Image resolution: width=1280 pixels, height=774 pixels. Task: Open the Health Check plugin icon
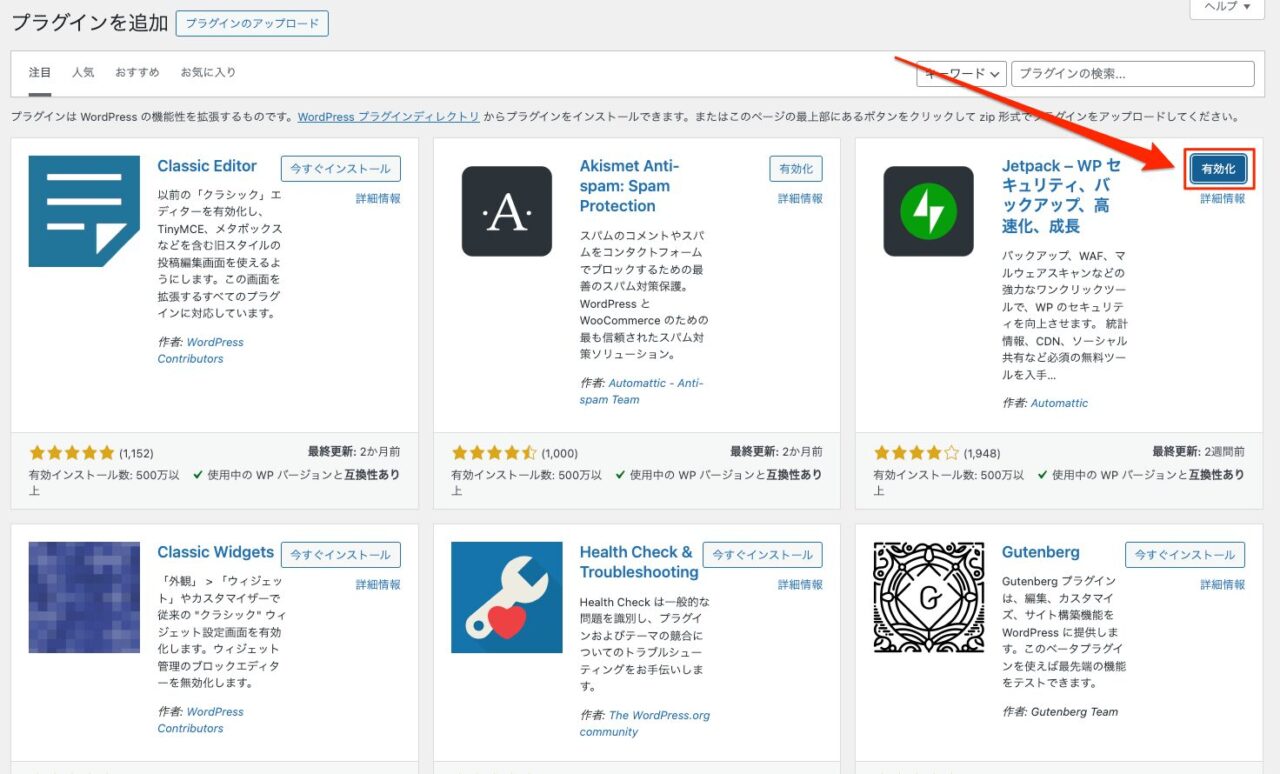(506, 597)
